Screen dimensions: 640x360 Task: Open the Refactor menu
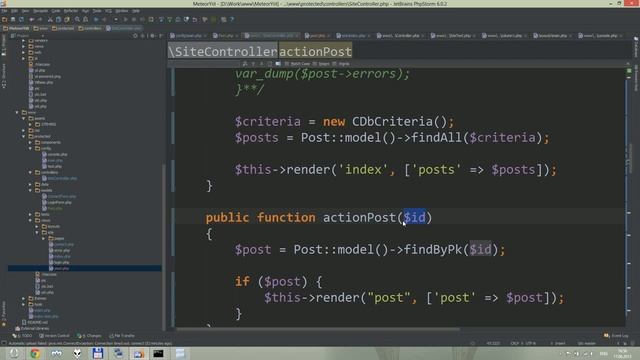coord(71,11)
